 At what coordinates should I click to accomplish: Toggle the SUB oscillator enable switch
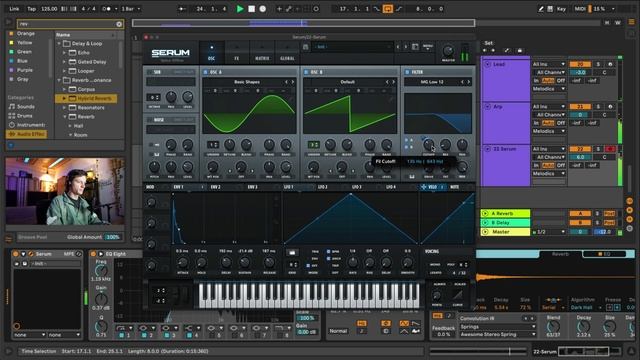(149, 72)
